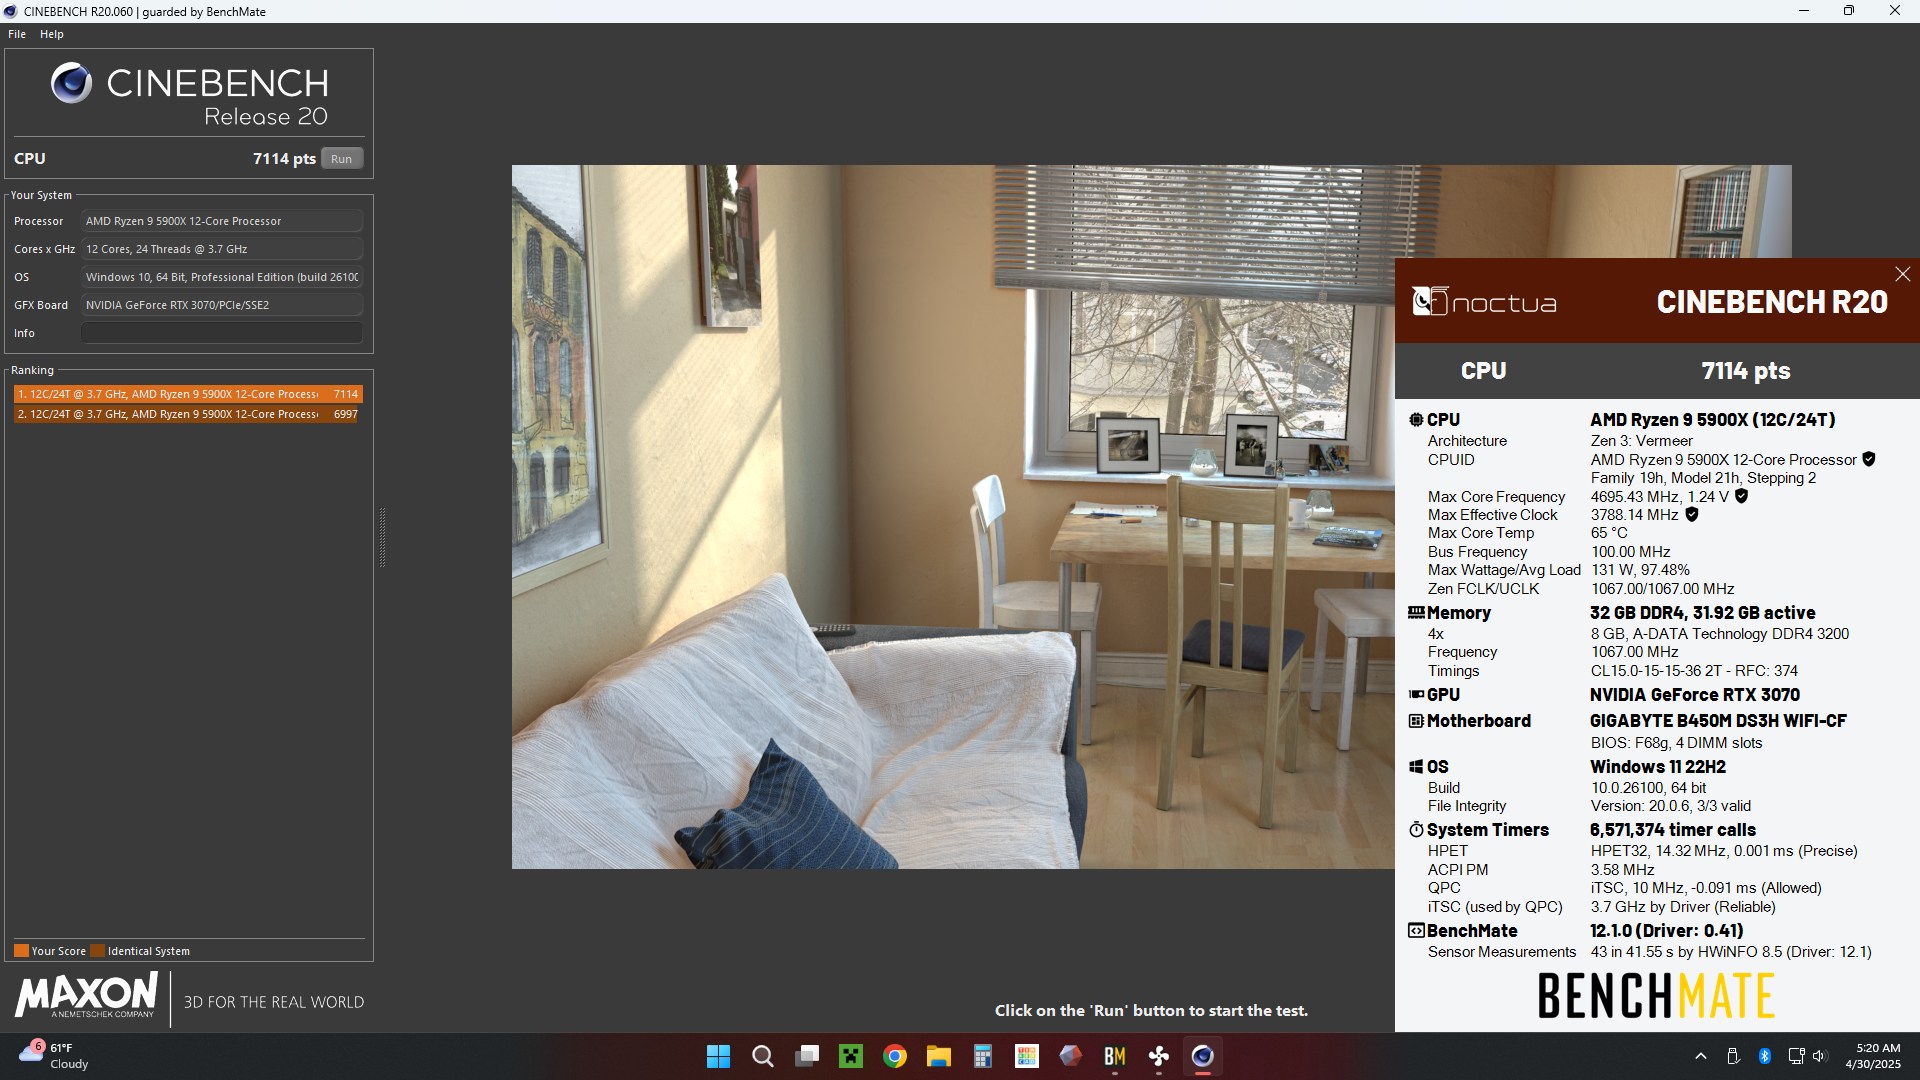Click the verified shield beside Max Core Frequency
Image resolution: width=1920 pixels, height=1080 pixels.
(1741, 496)
